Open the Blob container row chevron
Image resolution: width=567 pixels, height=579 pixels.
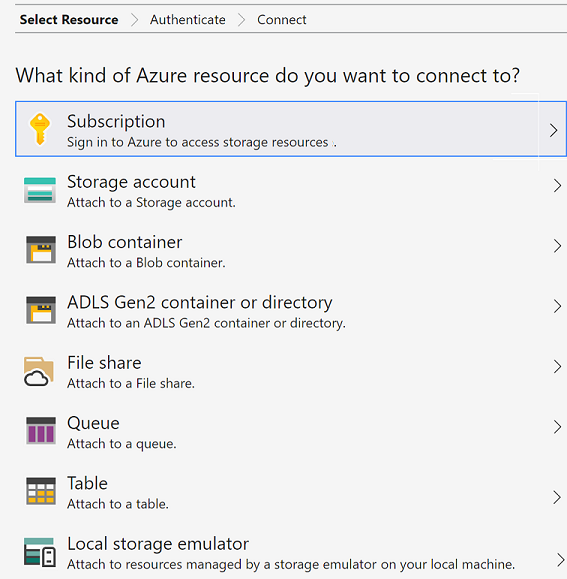pos(557,246)
